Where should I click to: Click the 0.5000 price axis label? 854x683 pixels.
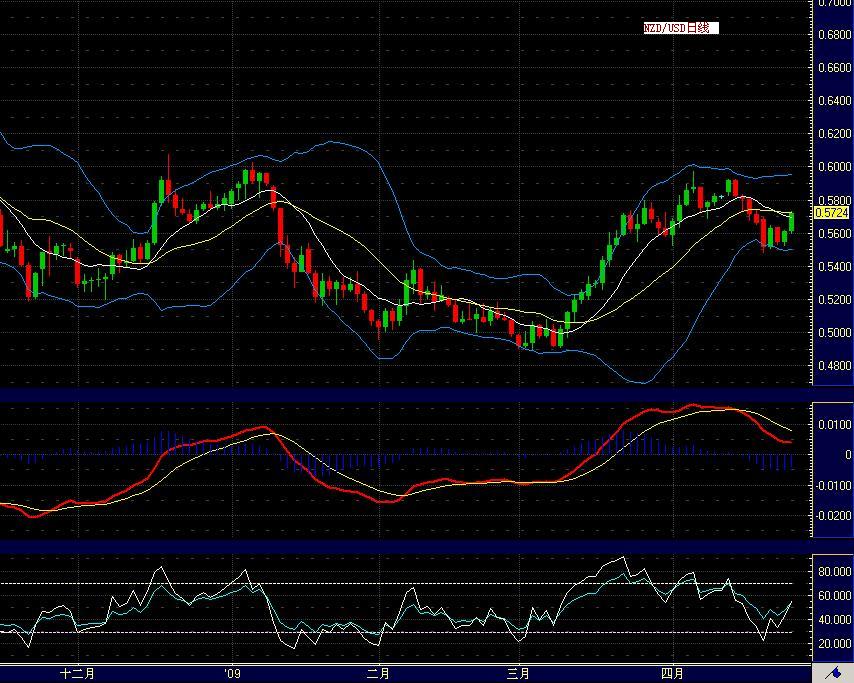click(x=834, y=333)
